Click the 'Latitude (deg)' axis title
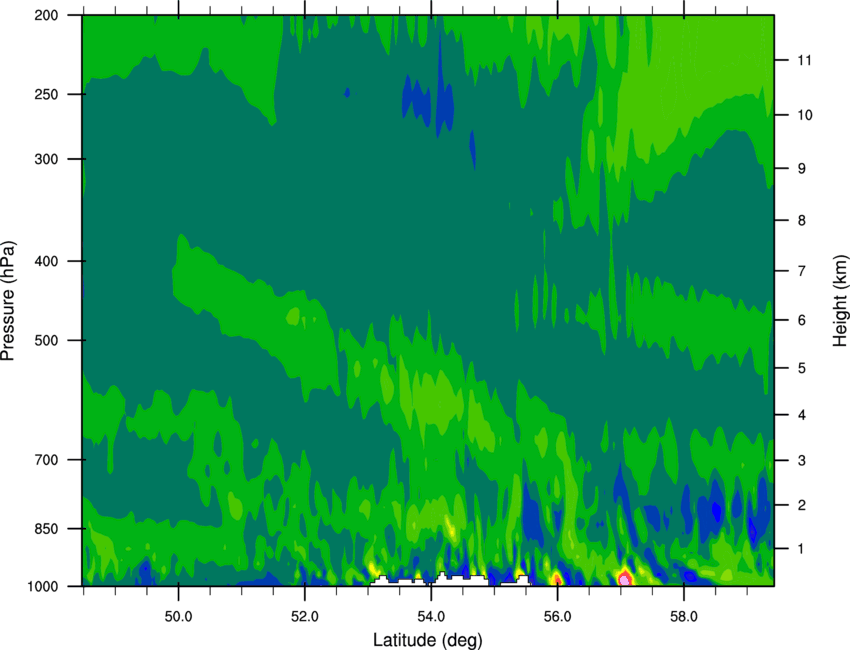The height and width of the screenshot is (650, 850). (x=428, y=640)
